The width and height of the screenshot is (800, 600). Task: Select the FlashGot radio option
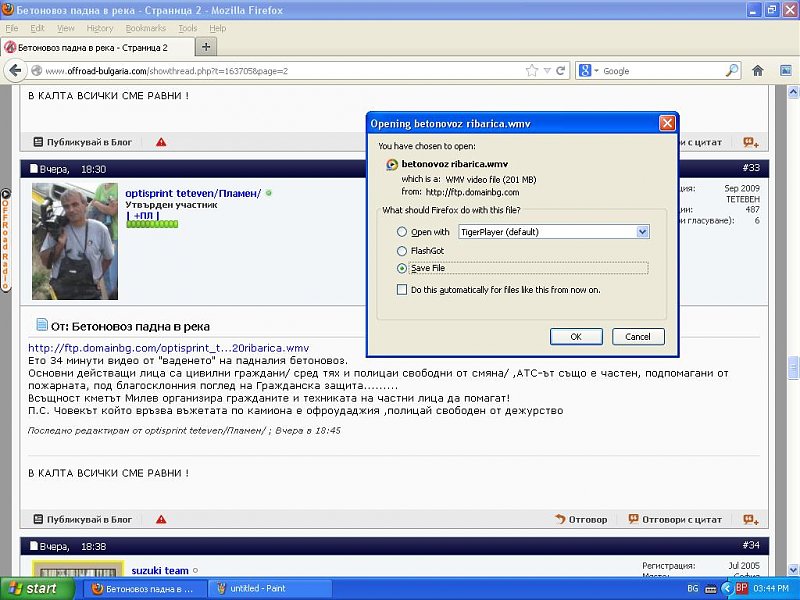(x=402, y=251)
